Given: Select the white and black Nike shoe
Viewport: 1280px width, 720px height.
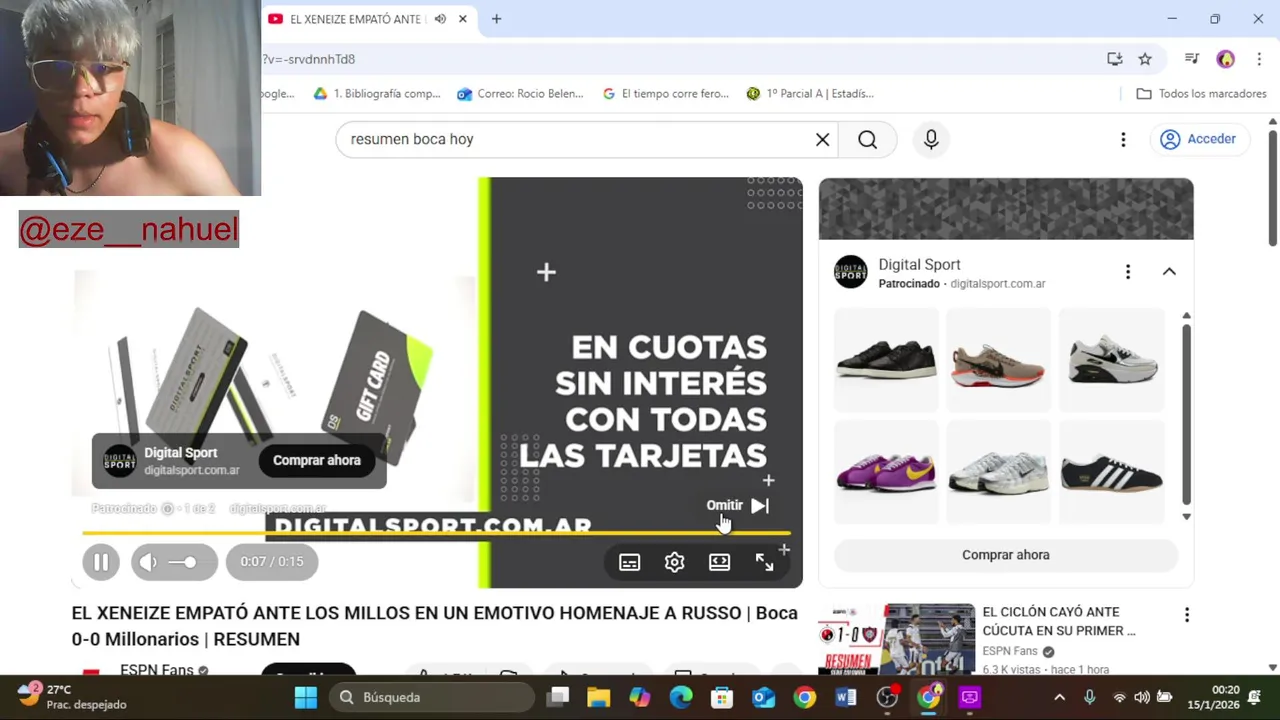Looking at the screenshot, I should pos(1111,360).
